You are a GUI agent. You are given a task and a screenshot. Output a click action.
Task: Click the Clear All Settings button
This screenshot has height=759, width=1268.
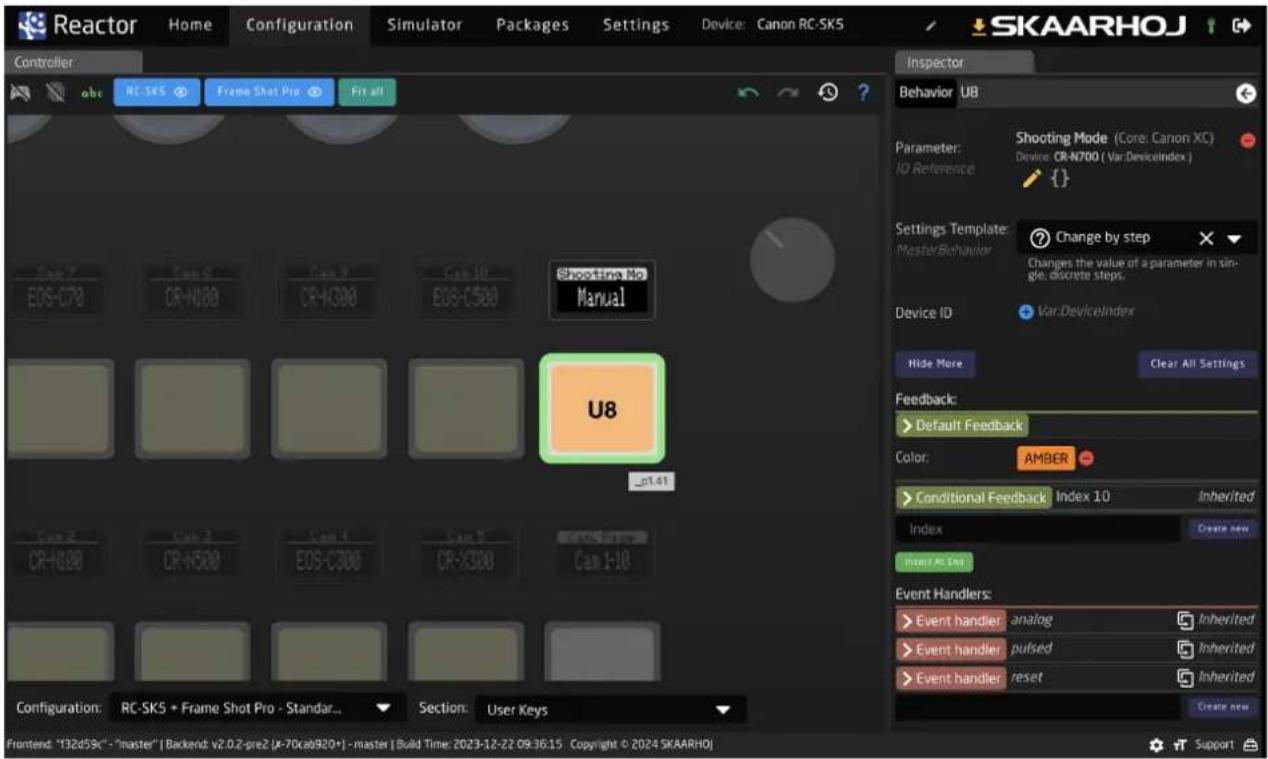click(x=1197, y=364)
